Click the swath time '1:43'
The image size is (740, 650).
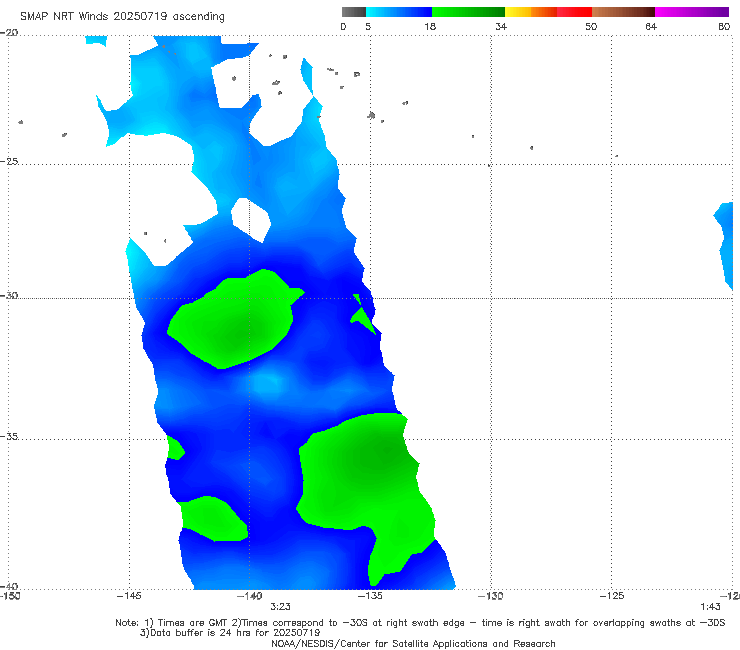(710, 607)
